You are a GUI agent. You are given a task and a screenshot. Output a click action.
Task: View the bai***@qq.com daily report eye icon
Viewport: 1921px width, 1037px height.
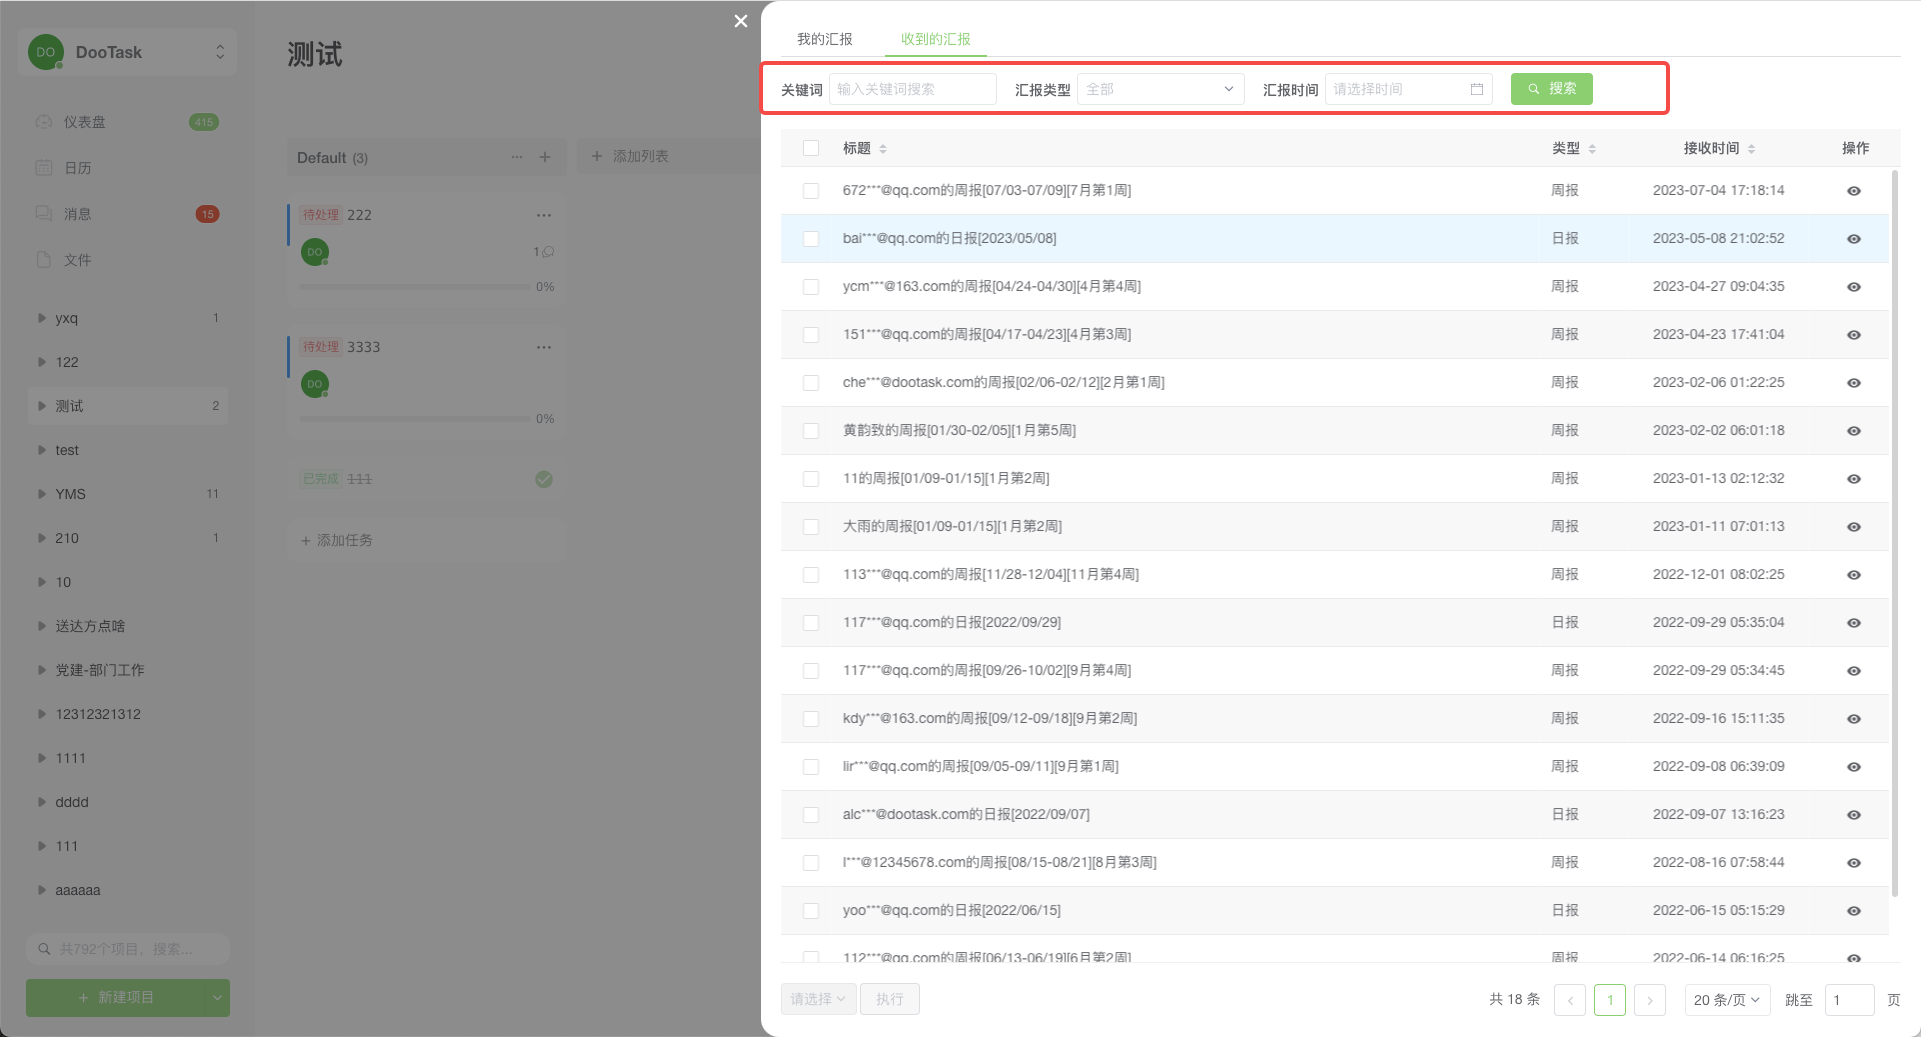pos(1854,239)
